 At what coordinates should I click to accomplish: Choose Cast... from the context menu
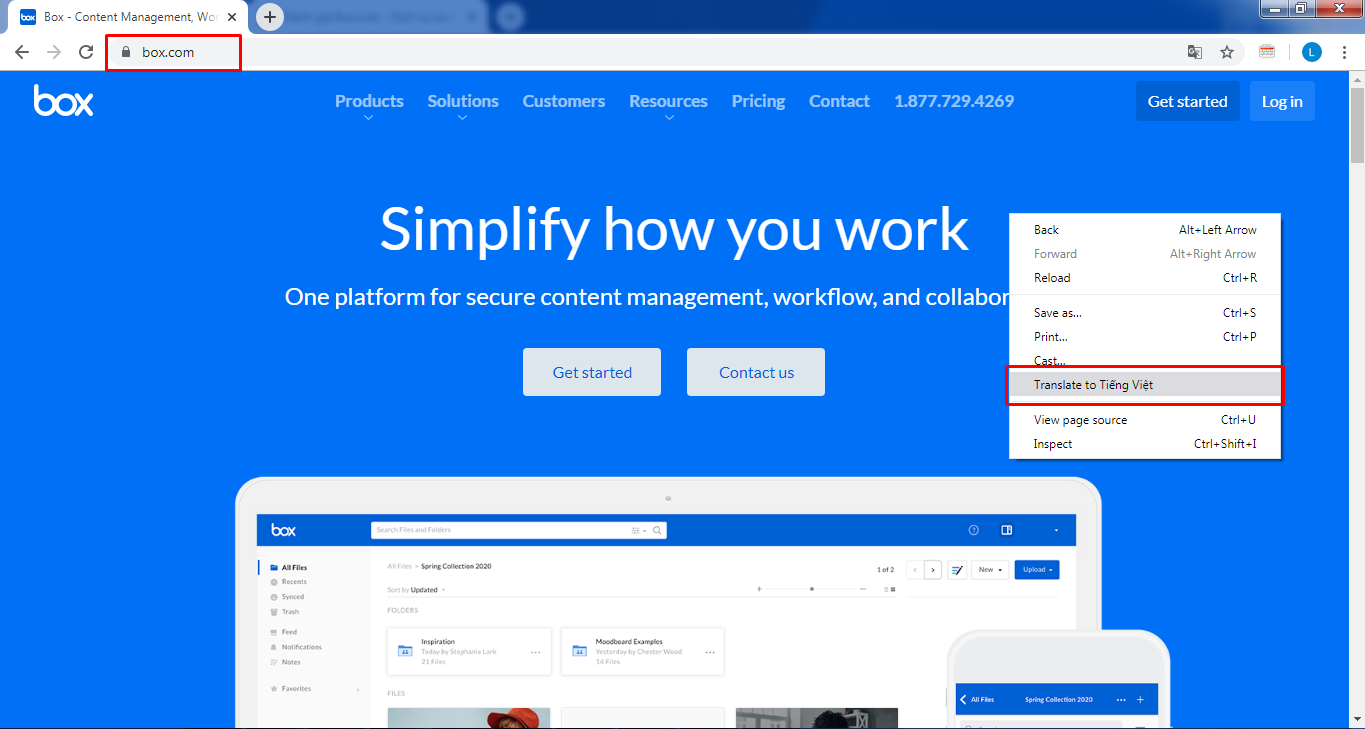point(1145,361)
